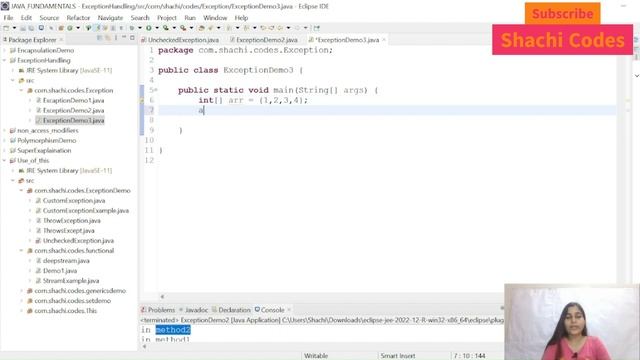Image resolution: width=640 pixels, height=360 pixels.
Task: Select com.shachi.codes.This package
Action: point(62,311)
